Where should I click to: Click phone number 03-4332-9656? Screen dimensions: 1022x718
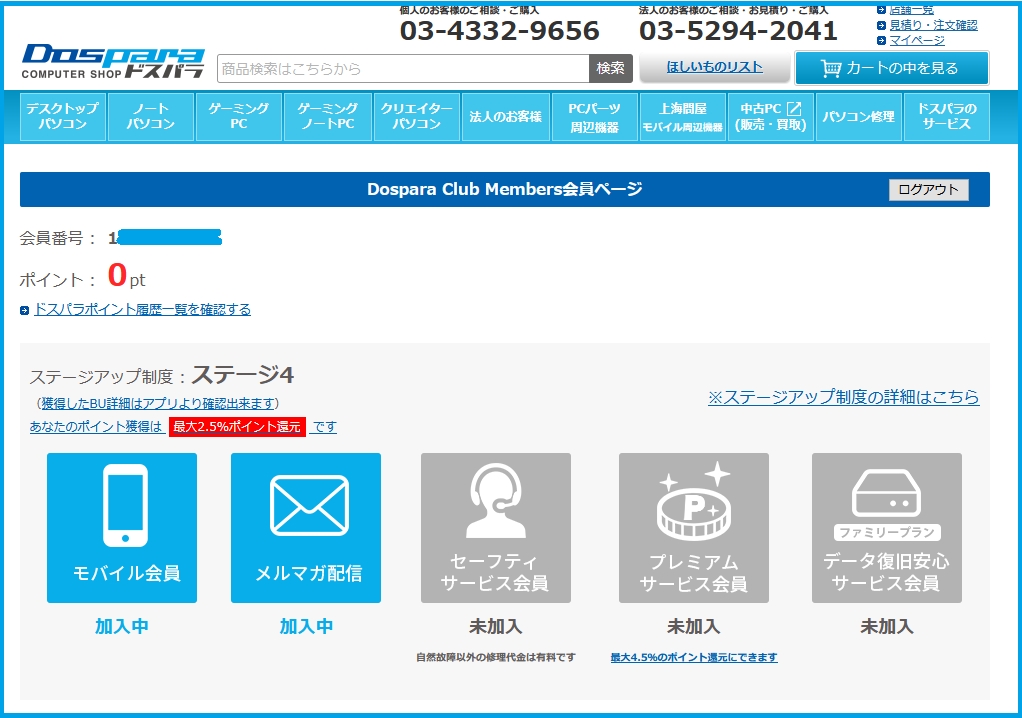point(499,31)
